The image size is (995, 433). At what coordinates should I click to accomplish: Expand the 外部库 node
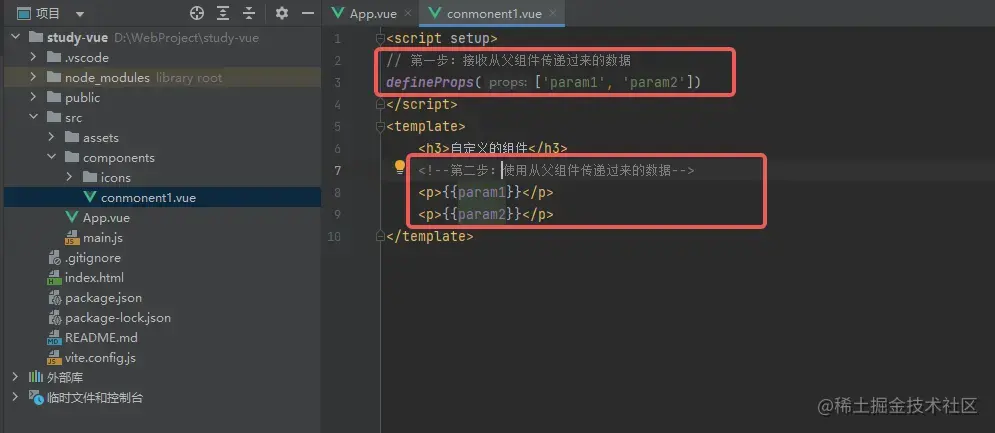pyautogui.click(x=16, y=378)
